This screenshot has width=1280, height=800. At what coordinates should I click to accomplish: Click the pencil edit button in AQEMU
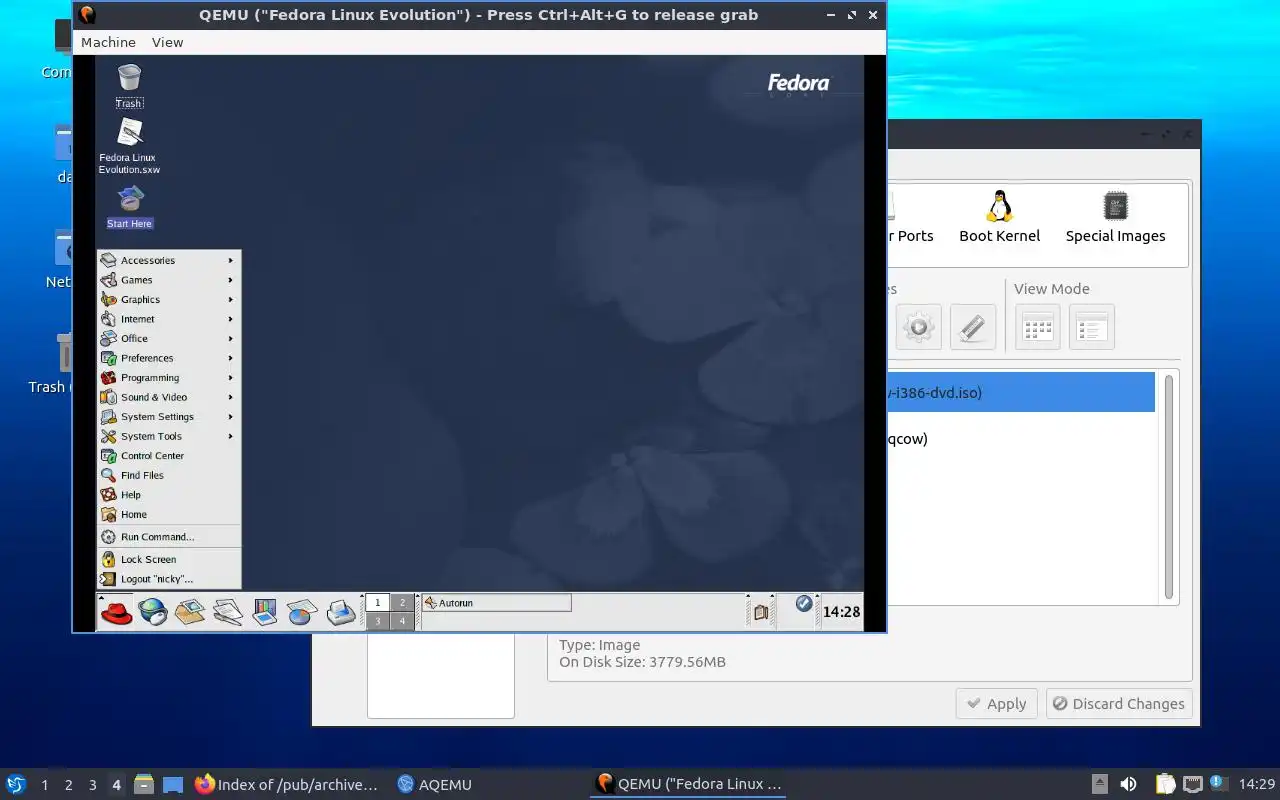972,327
